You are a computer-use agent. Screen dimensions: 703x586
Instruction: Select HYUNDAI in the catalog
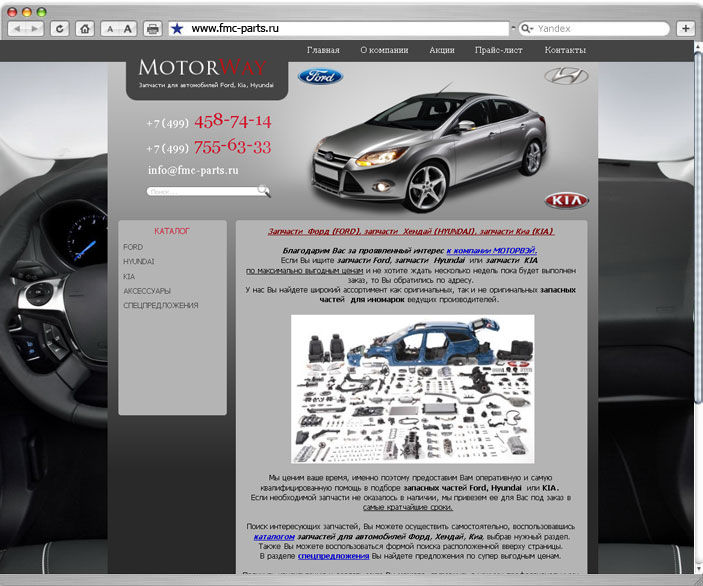pyautogui.click(x=139, y=261)
